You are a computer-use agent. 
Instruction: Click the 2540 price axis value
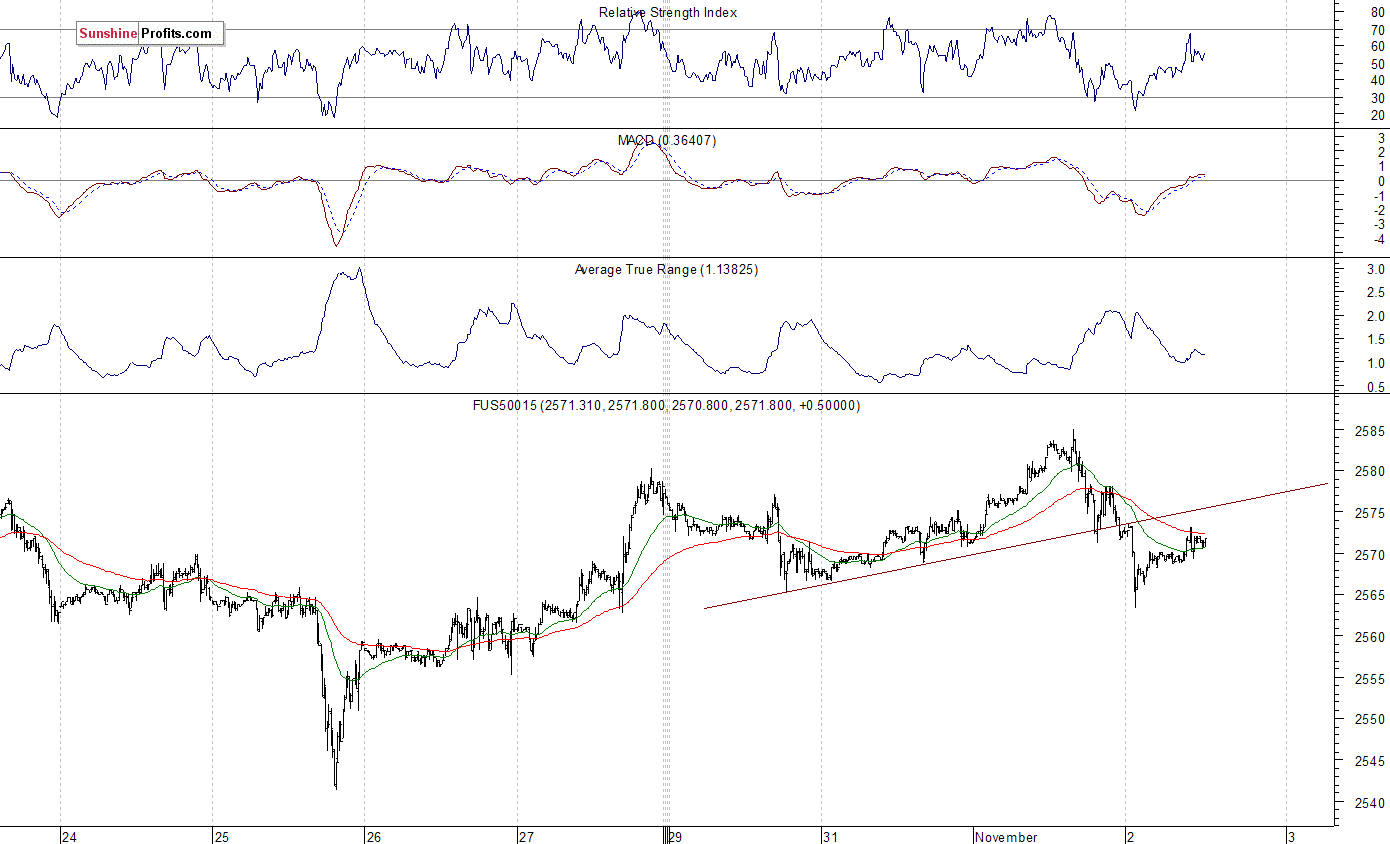click(x=1371, y=803)
